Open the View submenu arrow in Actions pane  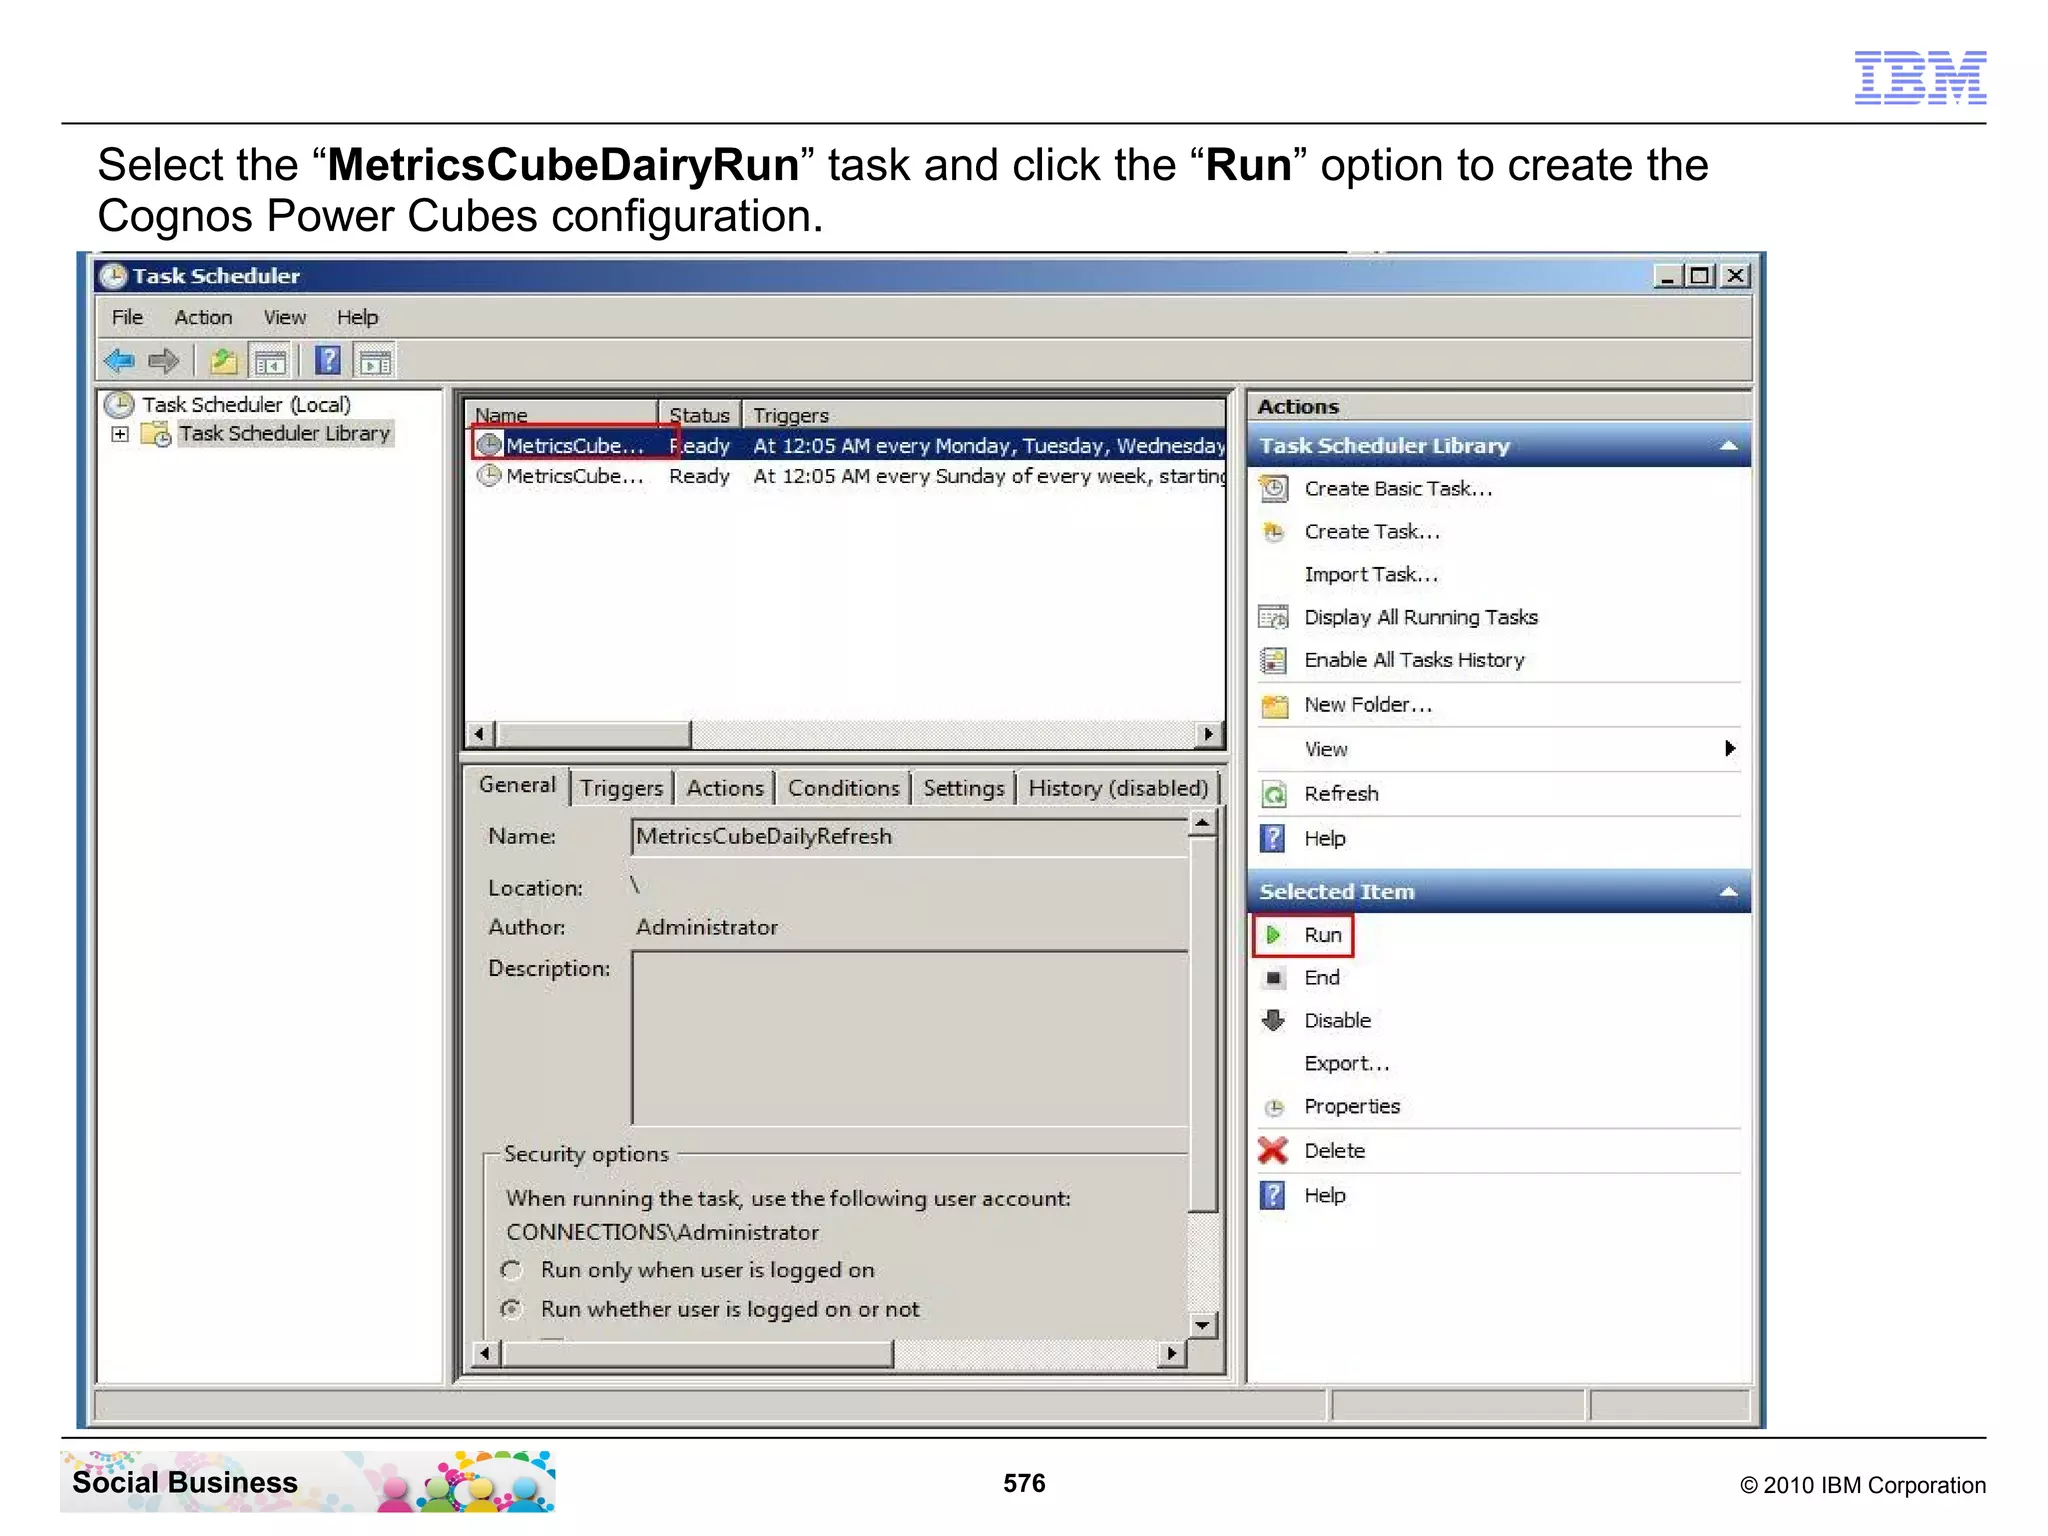pos(1730,749)
